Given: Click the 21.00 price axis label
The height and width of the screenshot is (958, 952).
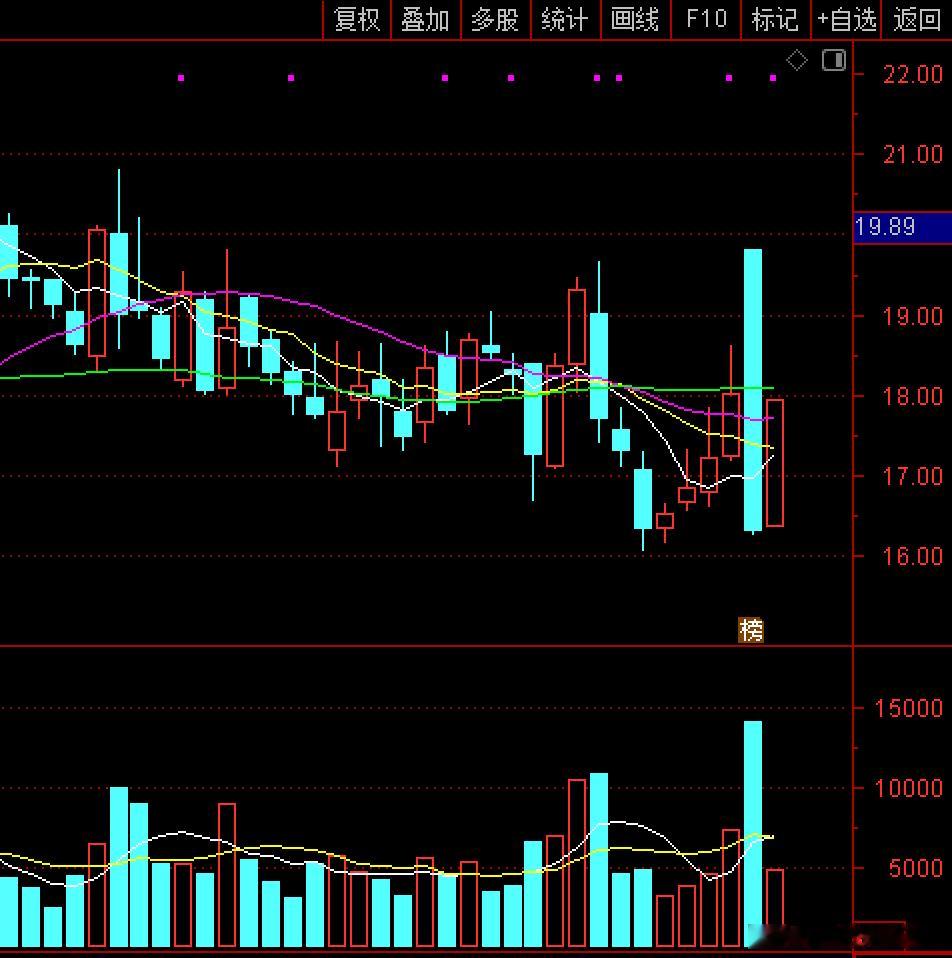Looking at the screenshot, I should click(913, 154).
